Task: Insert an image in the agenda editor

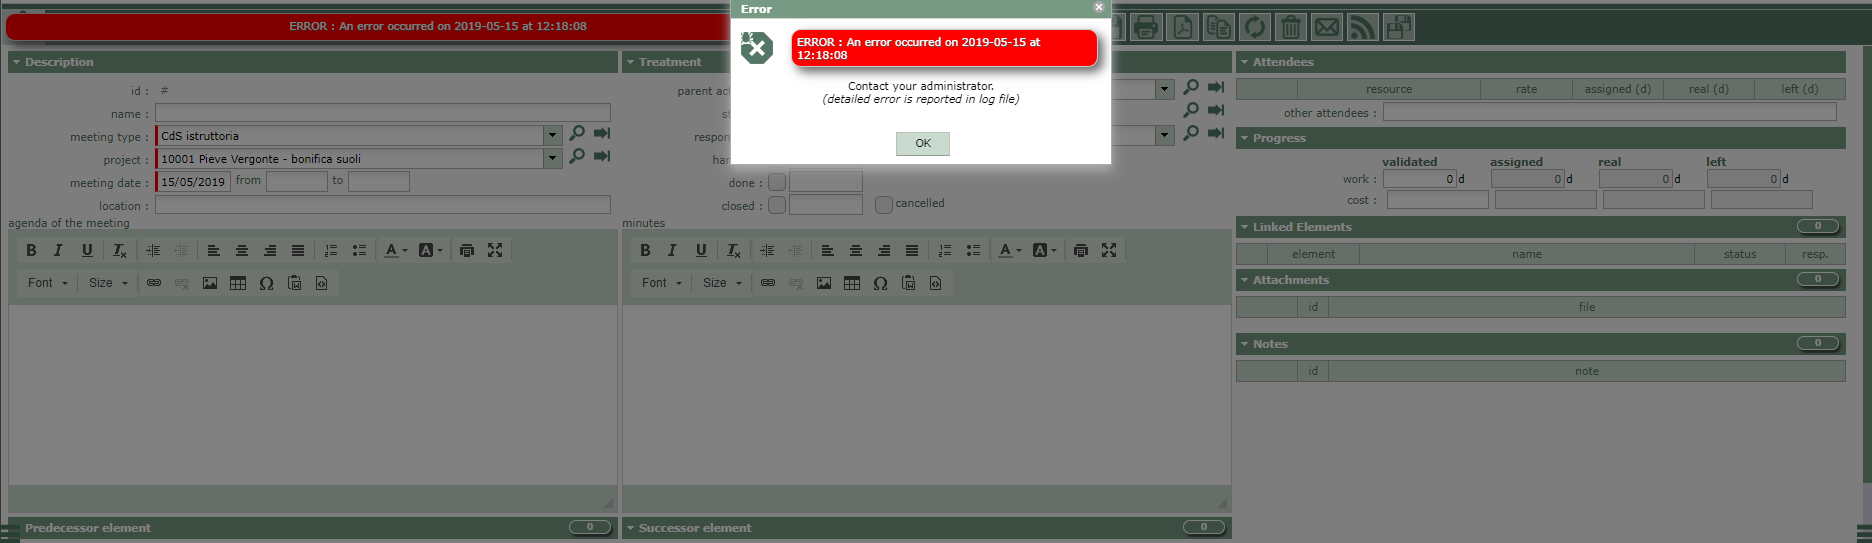Action: point(210,283)
